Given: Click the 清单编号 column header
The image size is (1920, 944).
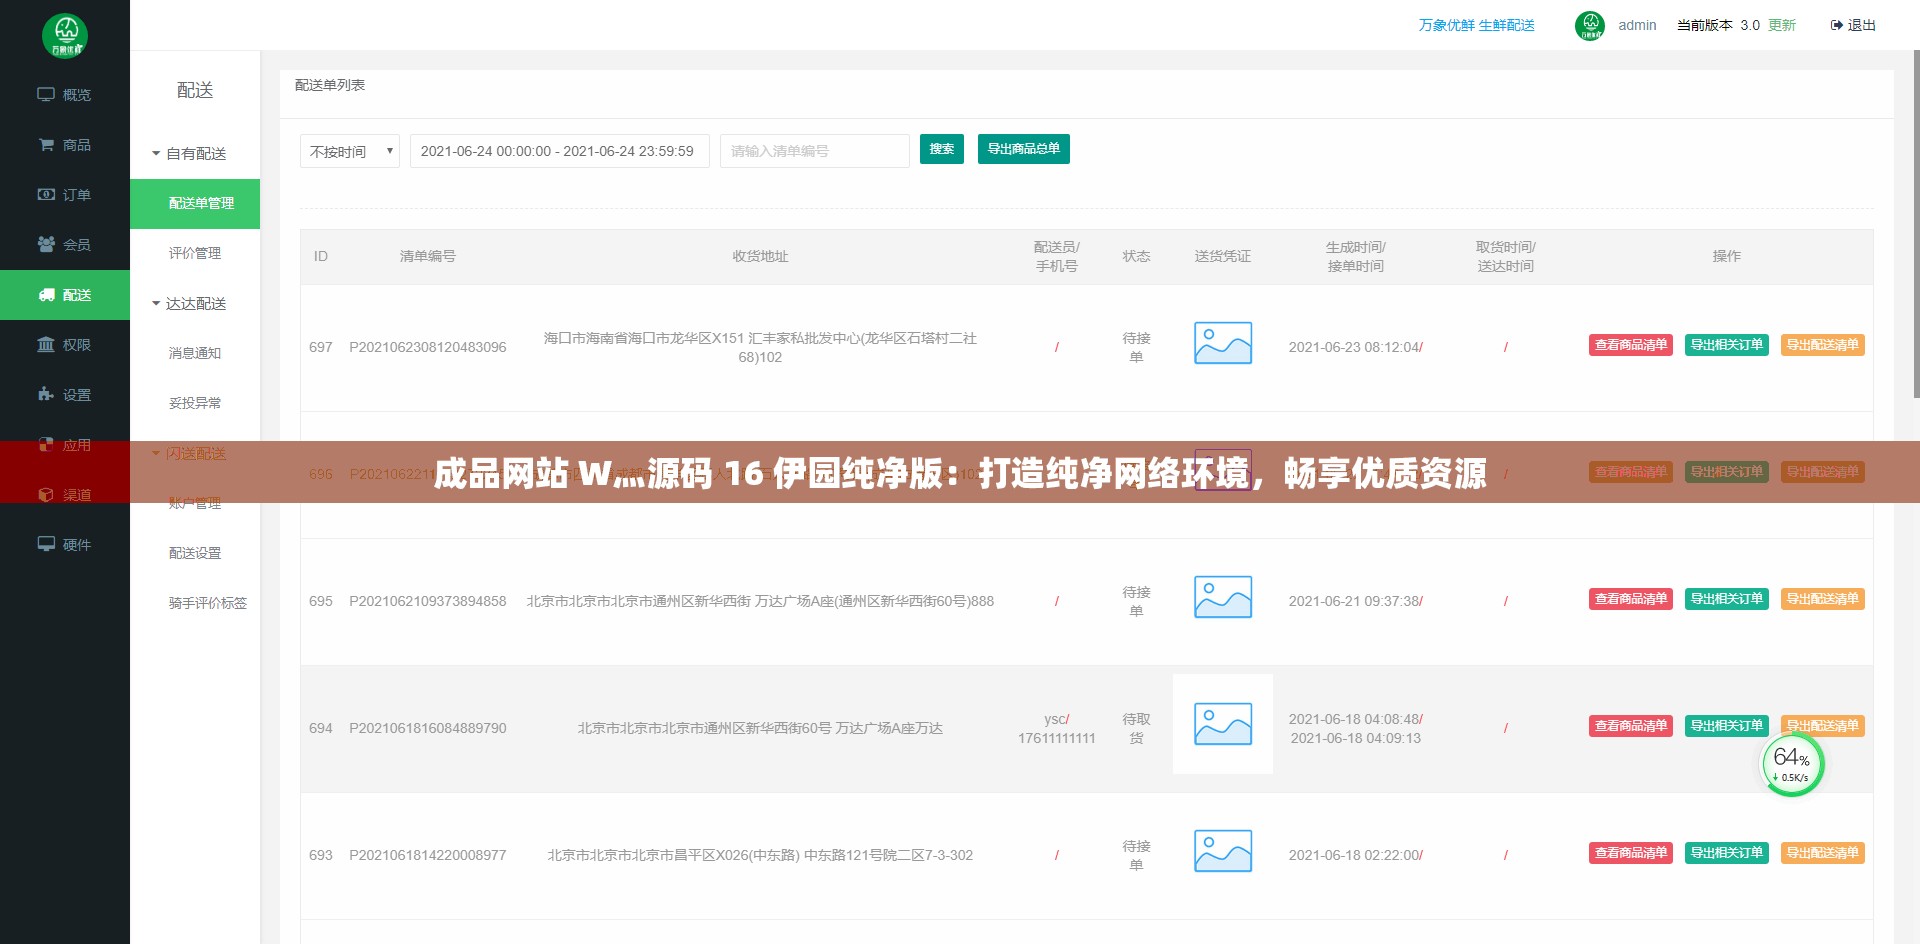Looking at the screenshot, I should (428, 257).
